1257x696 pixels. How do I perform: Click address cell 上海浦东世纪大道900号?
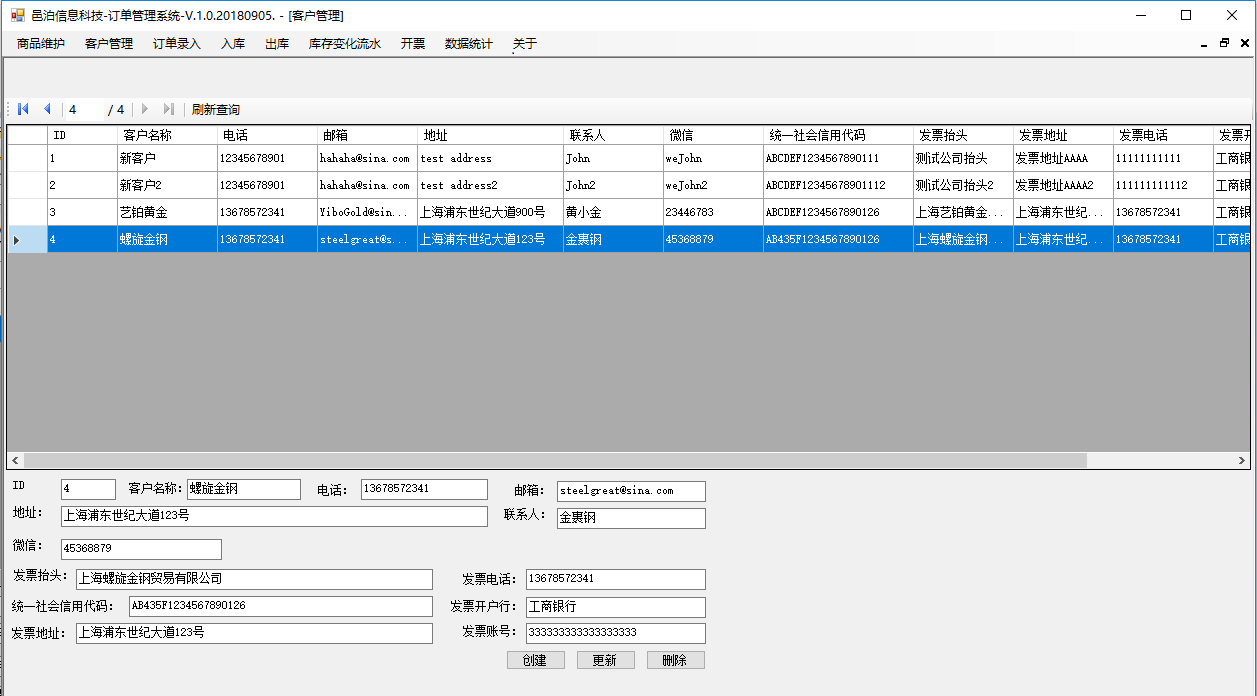click(x=490, y=213)
